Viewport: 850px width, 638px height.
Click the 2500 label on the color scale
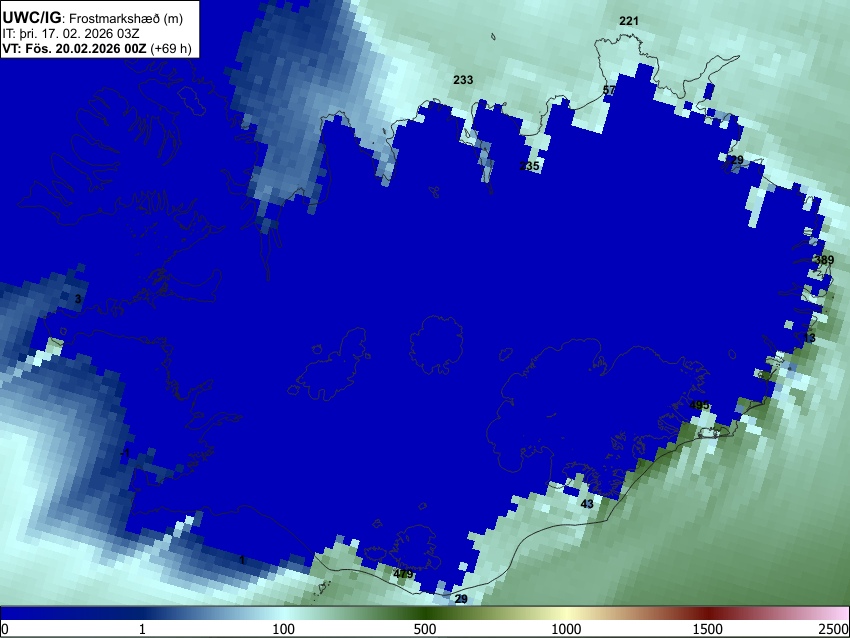834,629
